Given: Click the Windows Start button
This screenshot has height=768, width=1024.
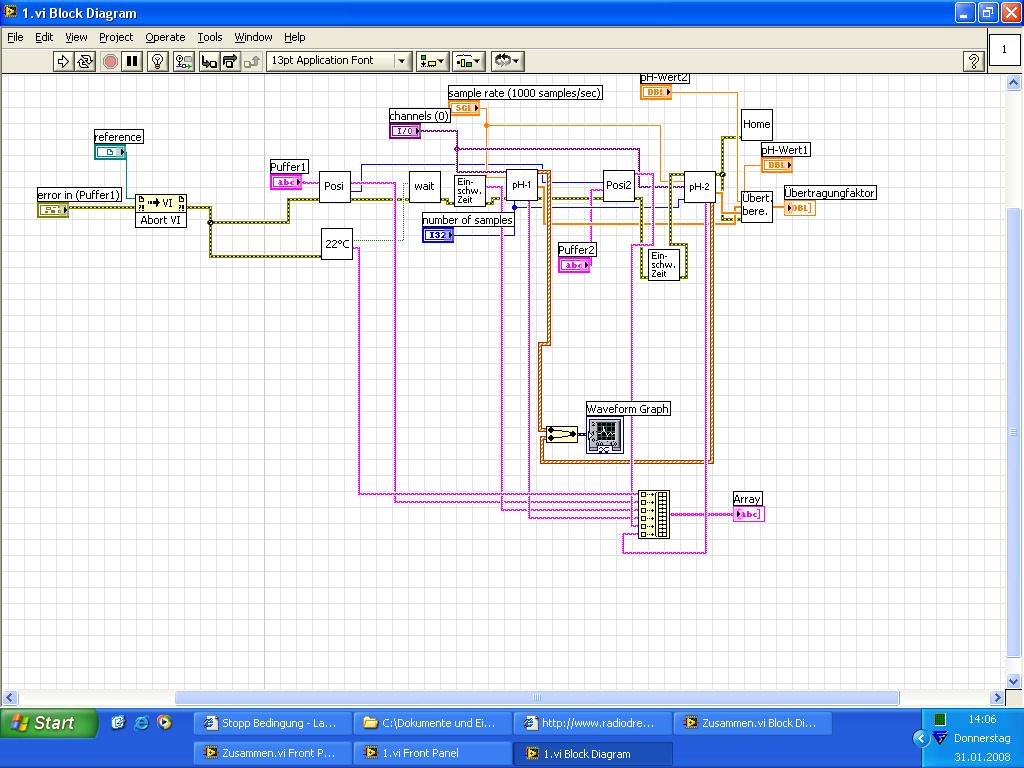Looking at the screenshot, I should click(43, 722).
